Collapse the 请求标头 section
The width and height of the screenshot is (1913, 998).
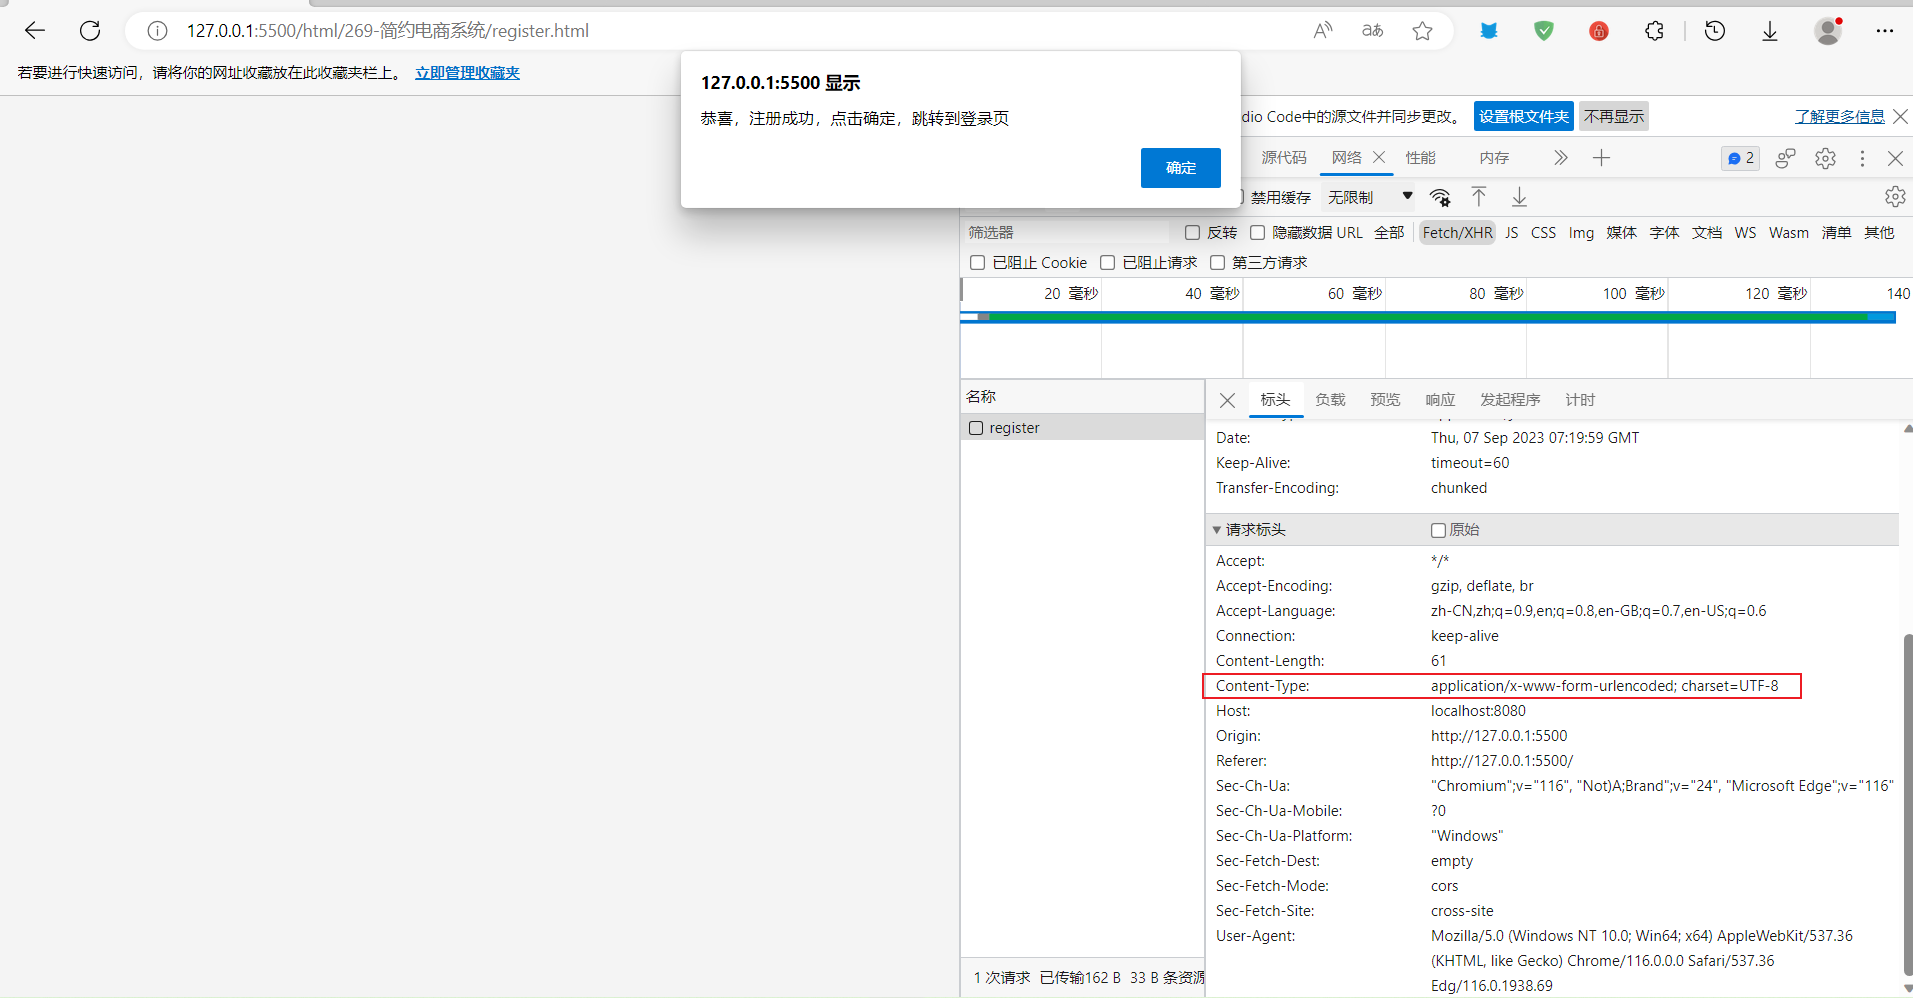(1216, 529)
